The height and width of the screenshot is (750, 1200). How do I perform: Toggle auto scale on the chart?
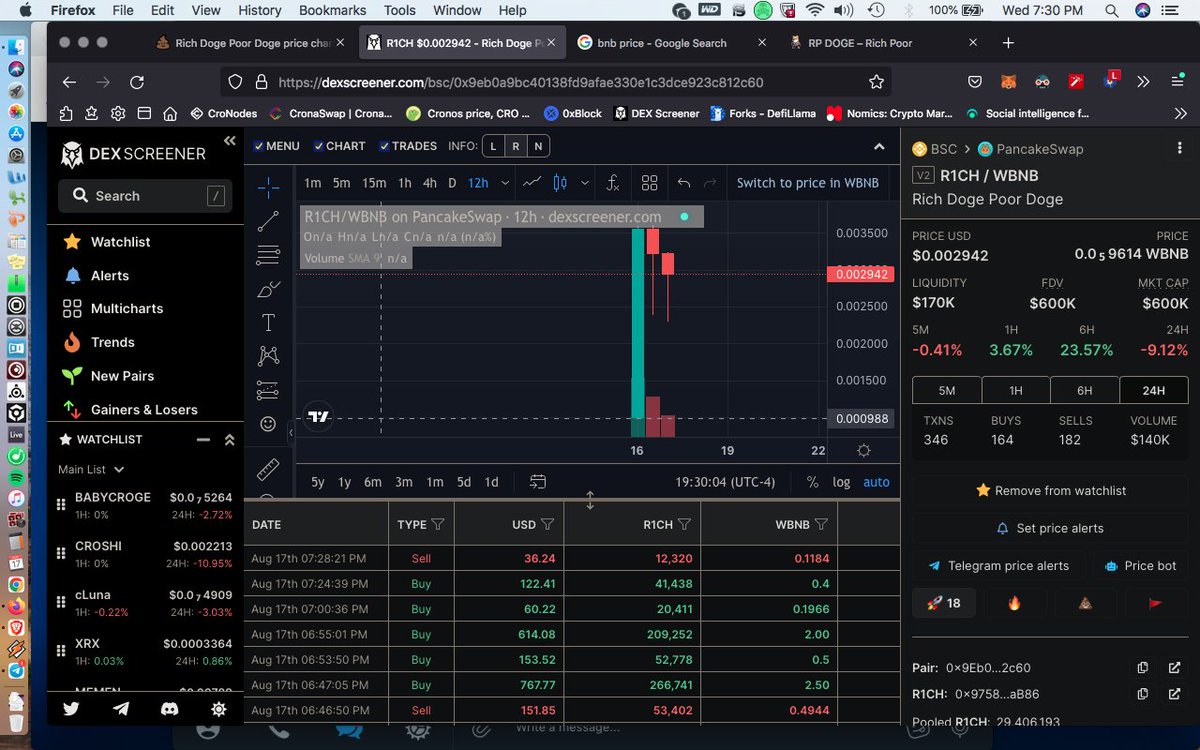tap(877, 482)
